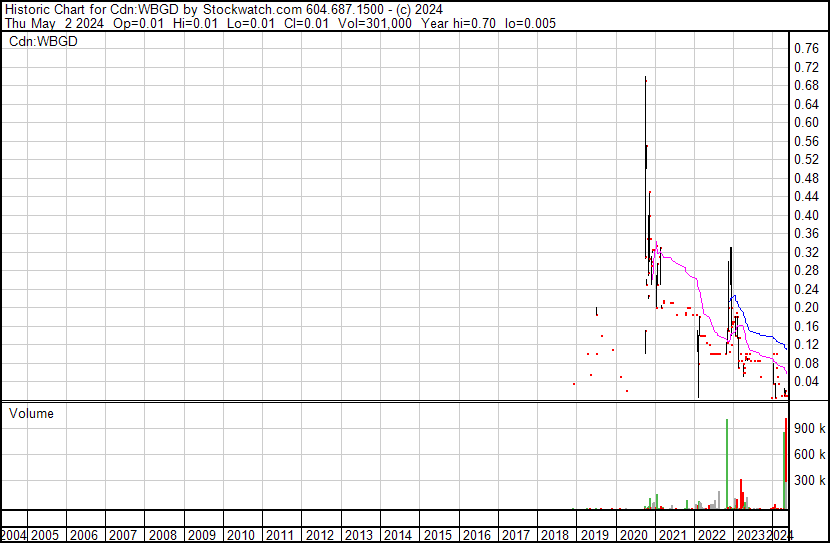Click the 0.40 price axis label
830x543 pixels.
click(806, 215)
